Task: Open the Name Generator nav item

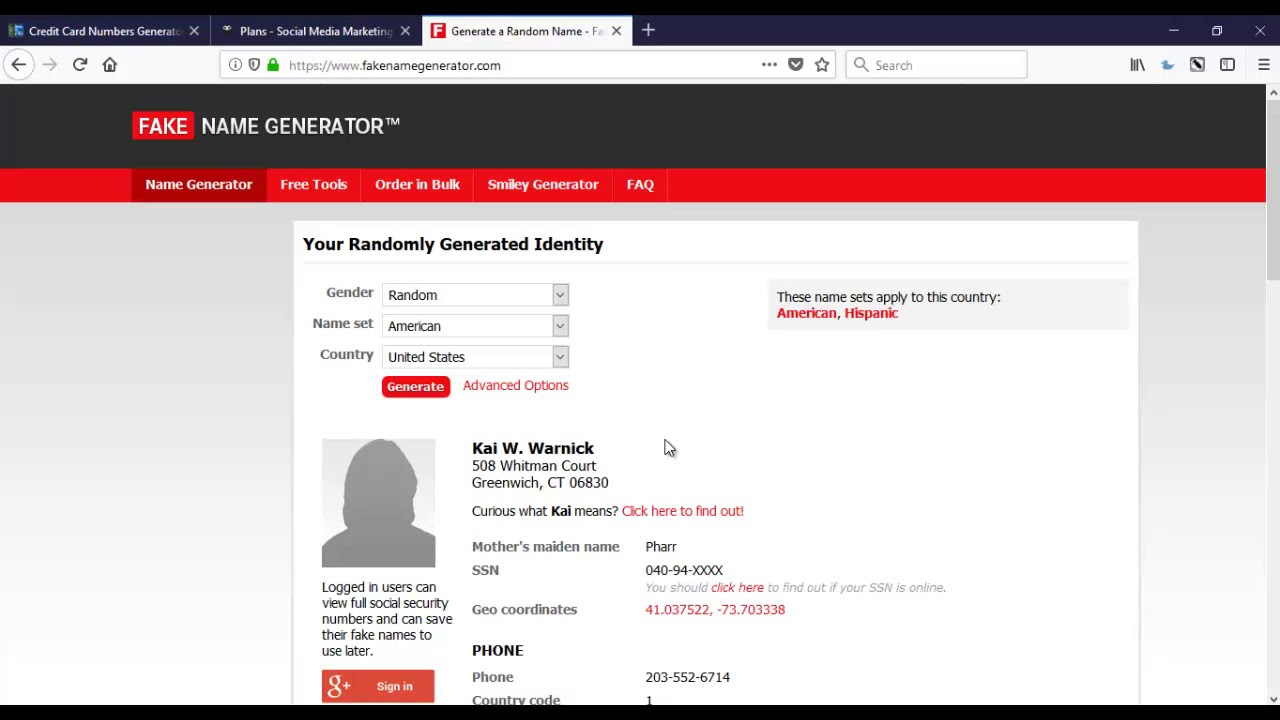Action: coord(199,184)
